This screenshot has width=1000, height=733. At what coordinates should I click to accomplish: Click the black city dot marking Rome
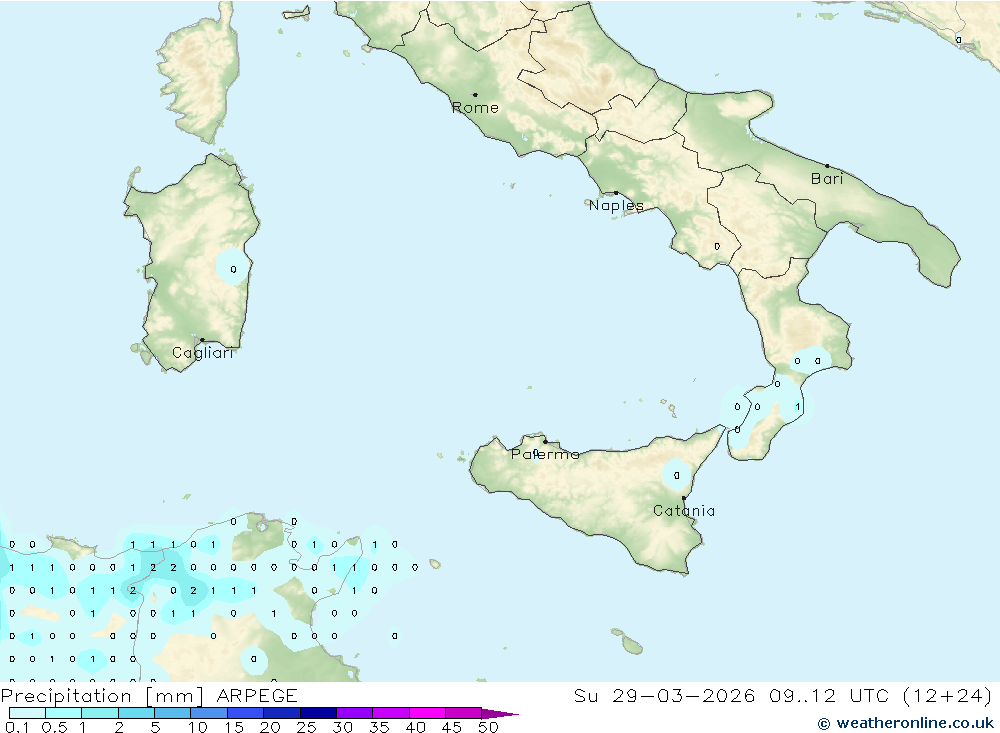click(x=475, y=95)
